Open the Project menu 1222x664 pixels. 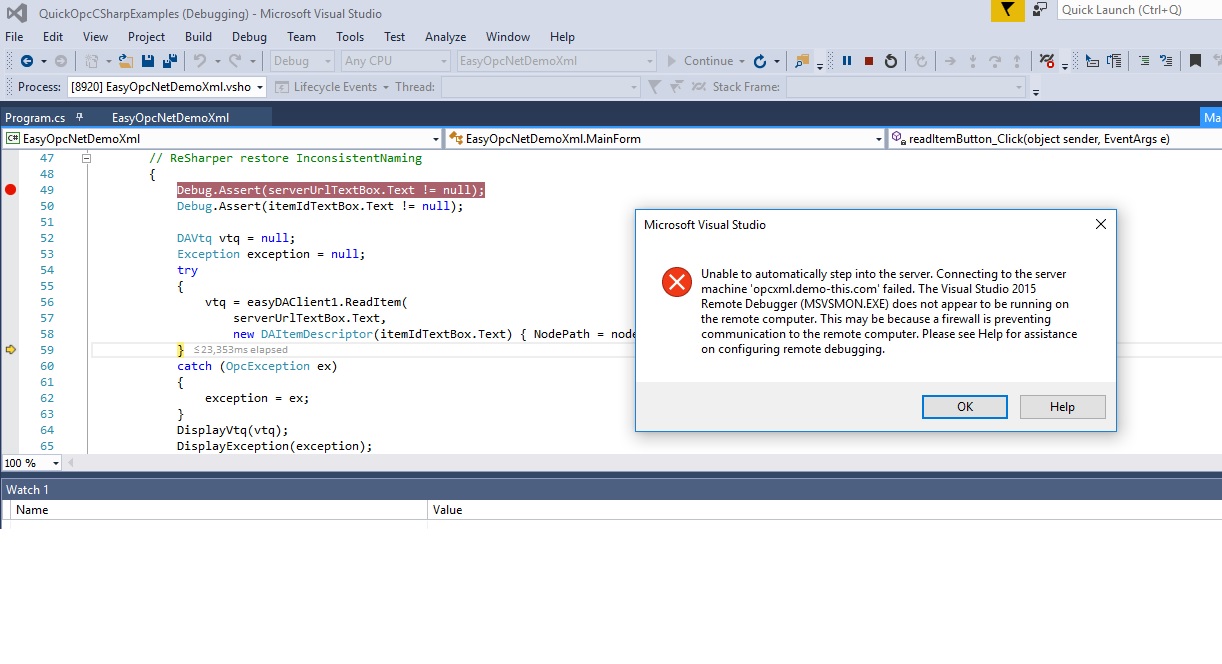(x=146, y=37)
